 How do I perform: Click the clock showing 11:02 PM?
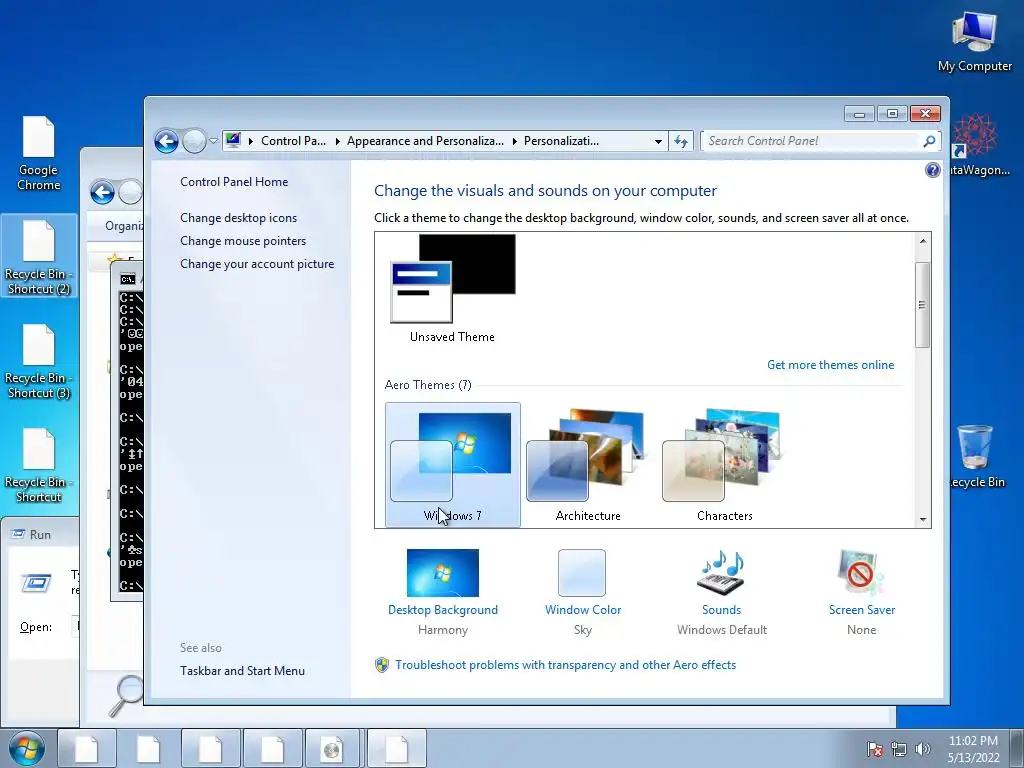coord(973,749)
